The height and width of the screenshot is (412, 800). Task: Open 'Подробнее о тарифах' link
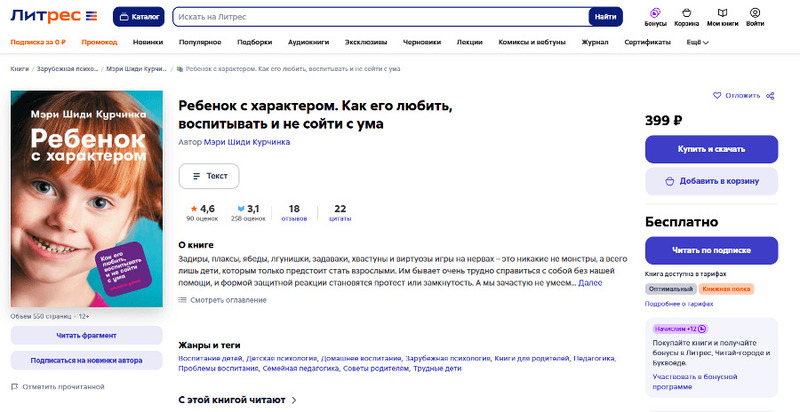click(679, 304)
